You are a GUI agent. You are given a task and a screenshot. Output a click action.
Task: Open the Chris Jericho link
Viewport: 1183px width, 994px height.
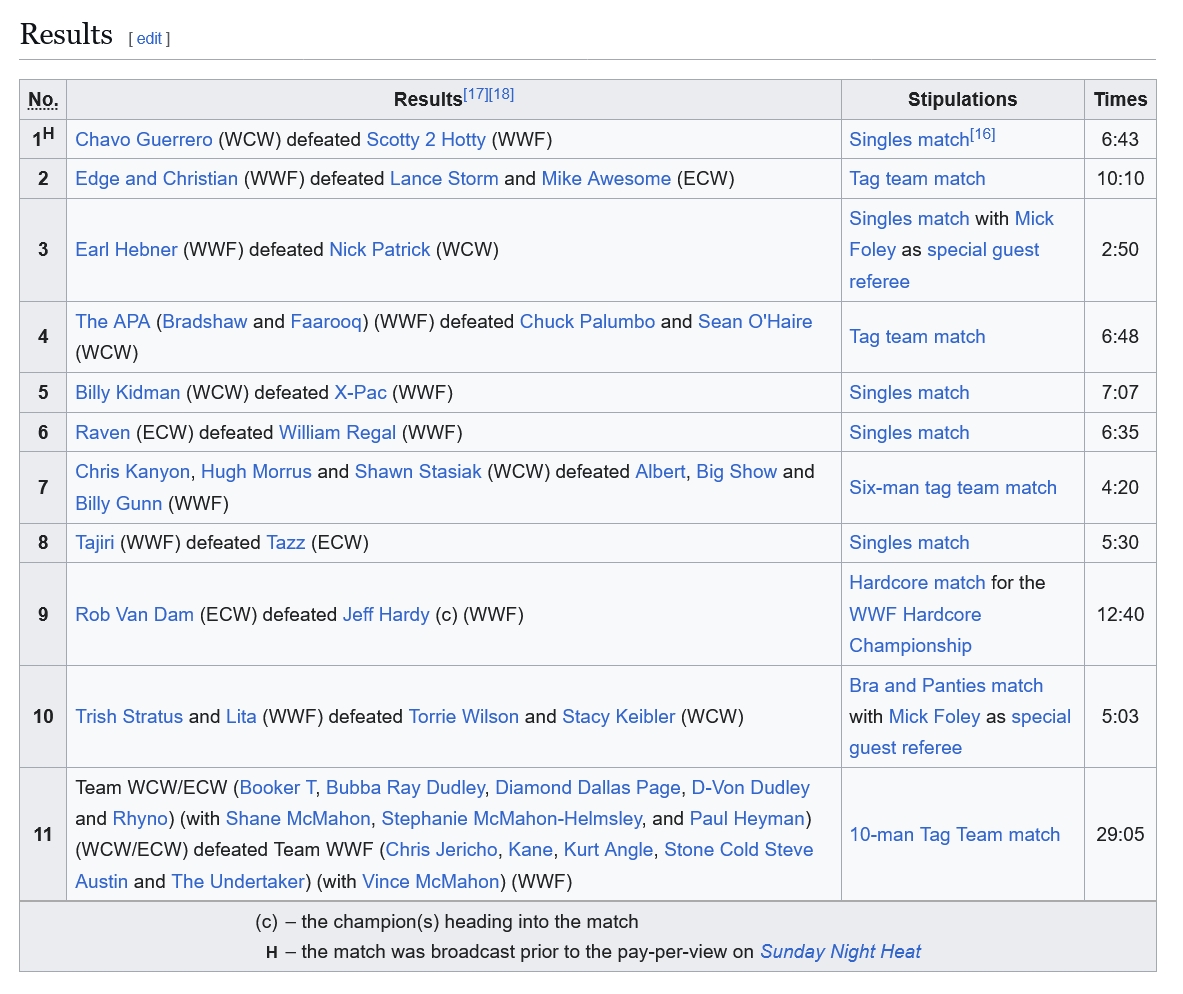(x=441, y=850)
